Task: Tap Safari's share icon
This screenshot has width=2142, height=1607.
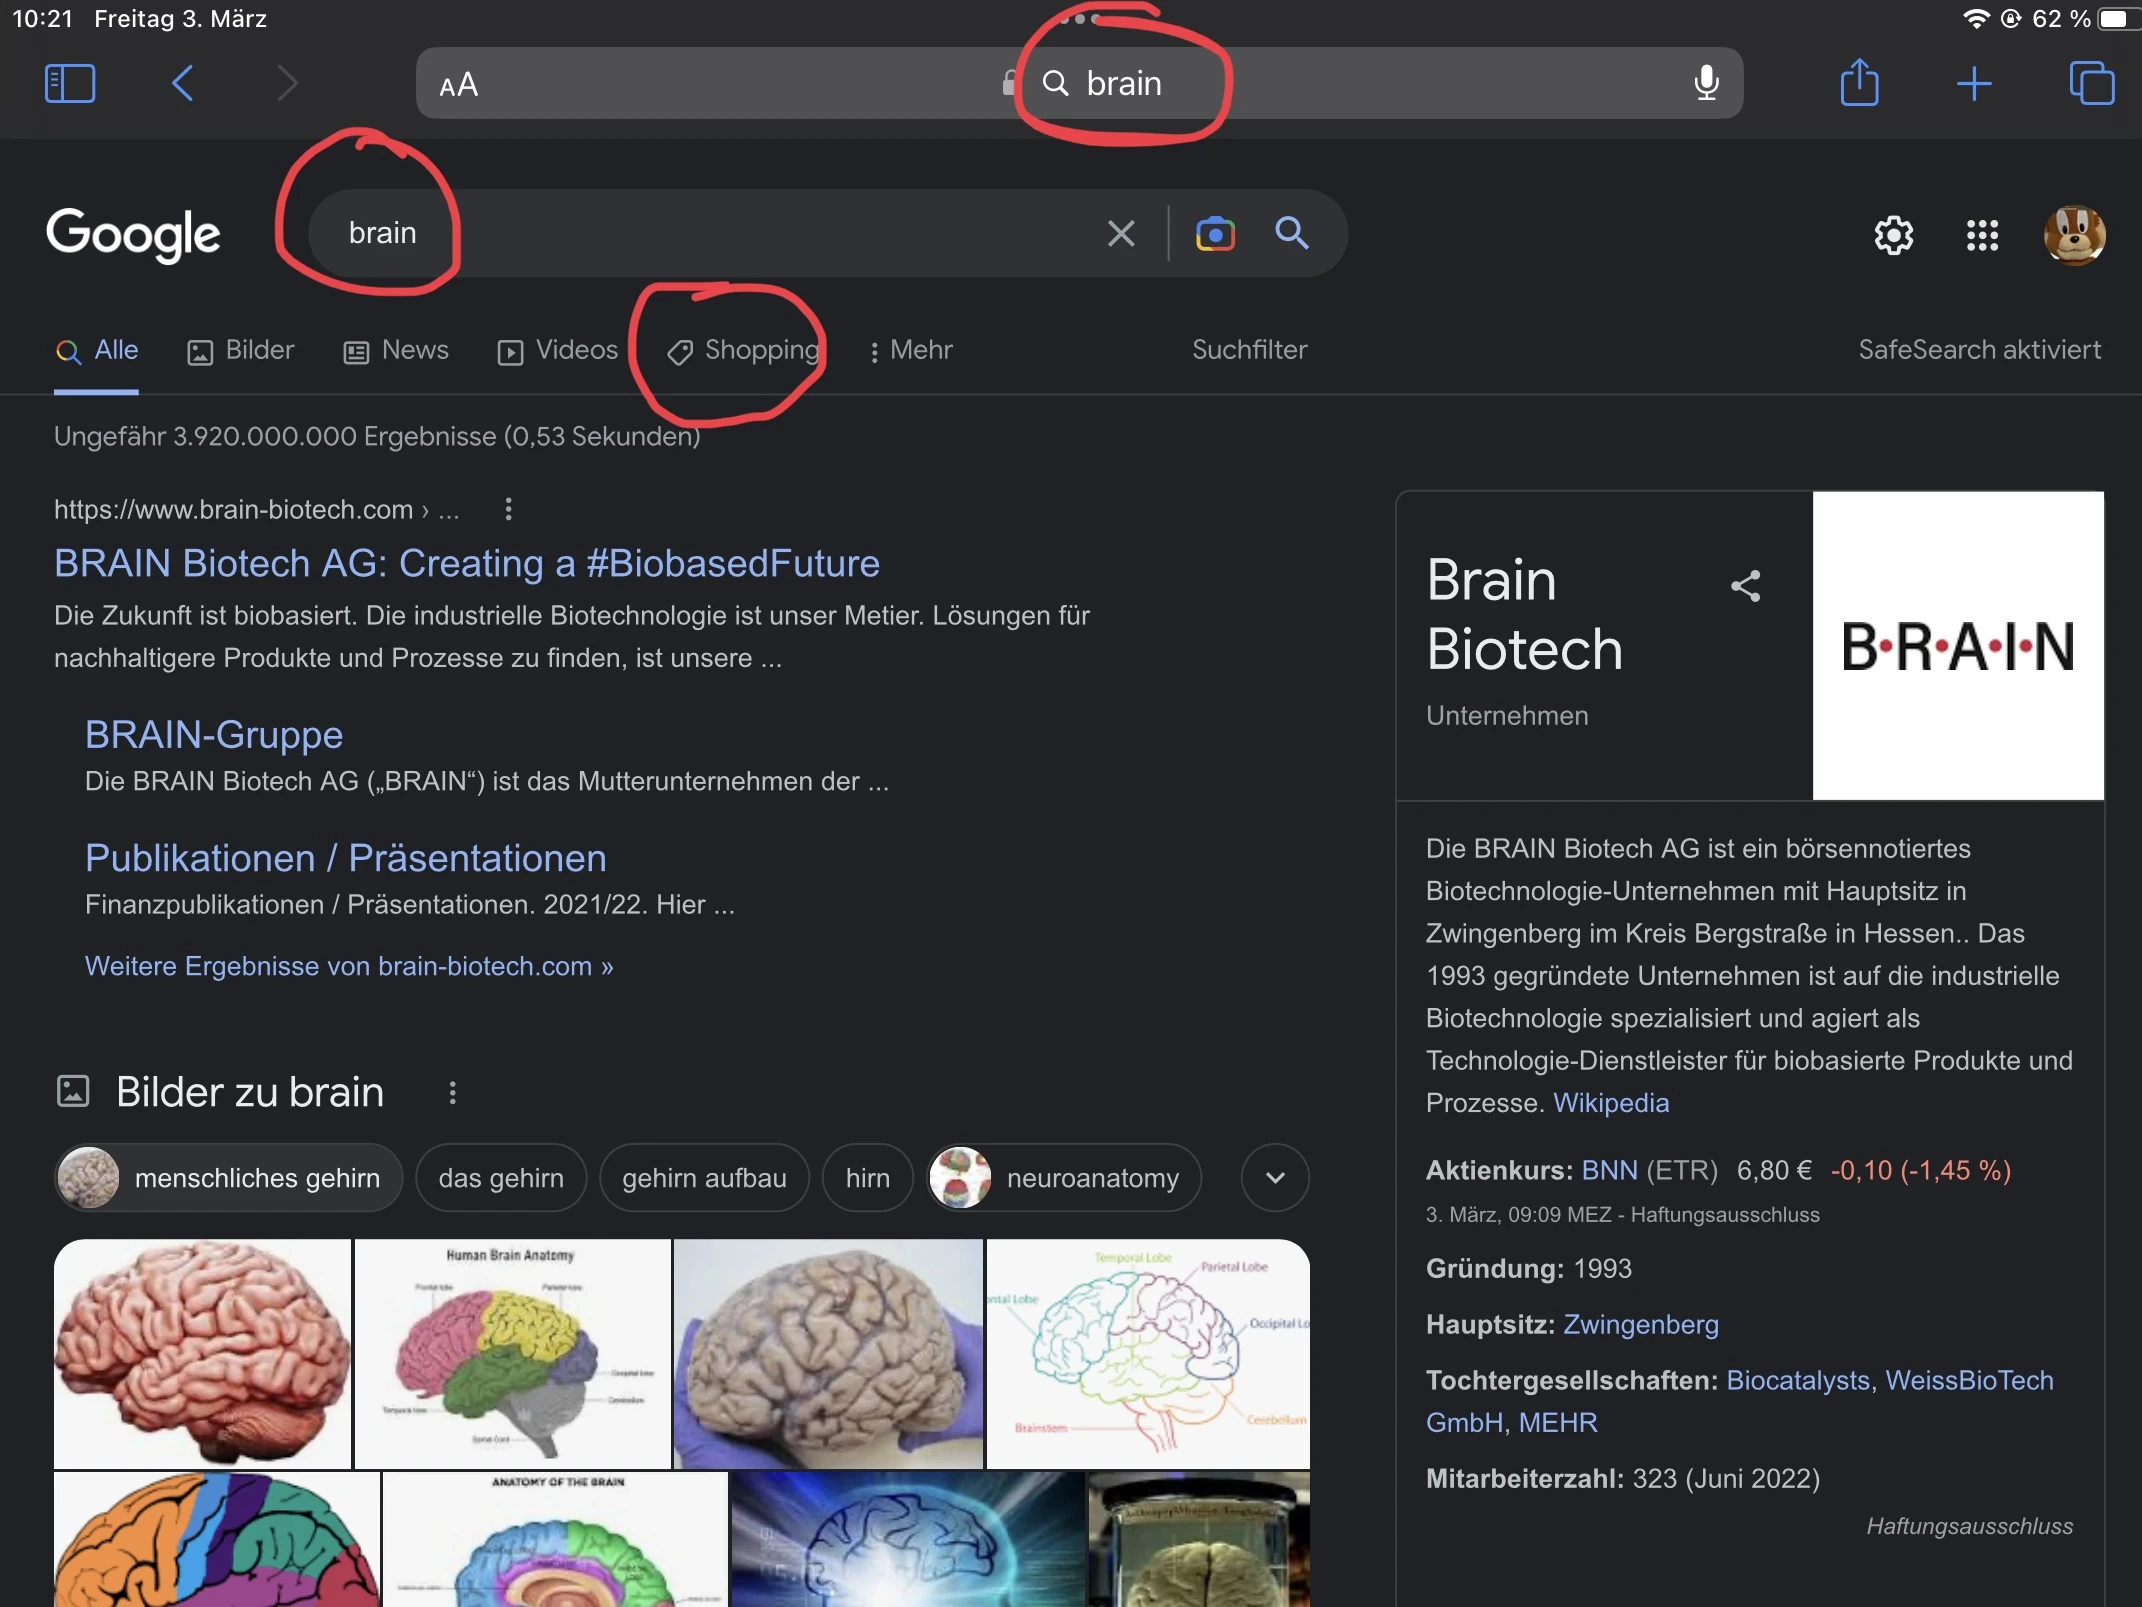Action: pyautogui.click(x=1859, y=83)
